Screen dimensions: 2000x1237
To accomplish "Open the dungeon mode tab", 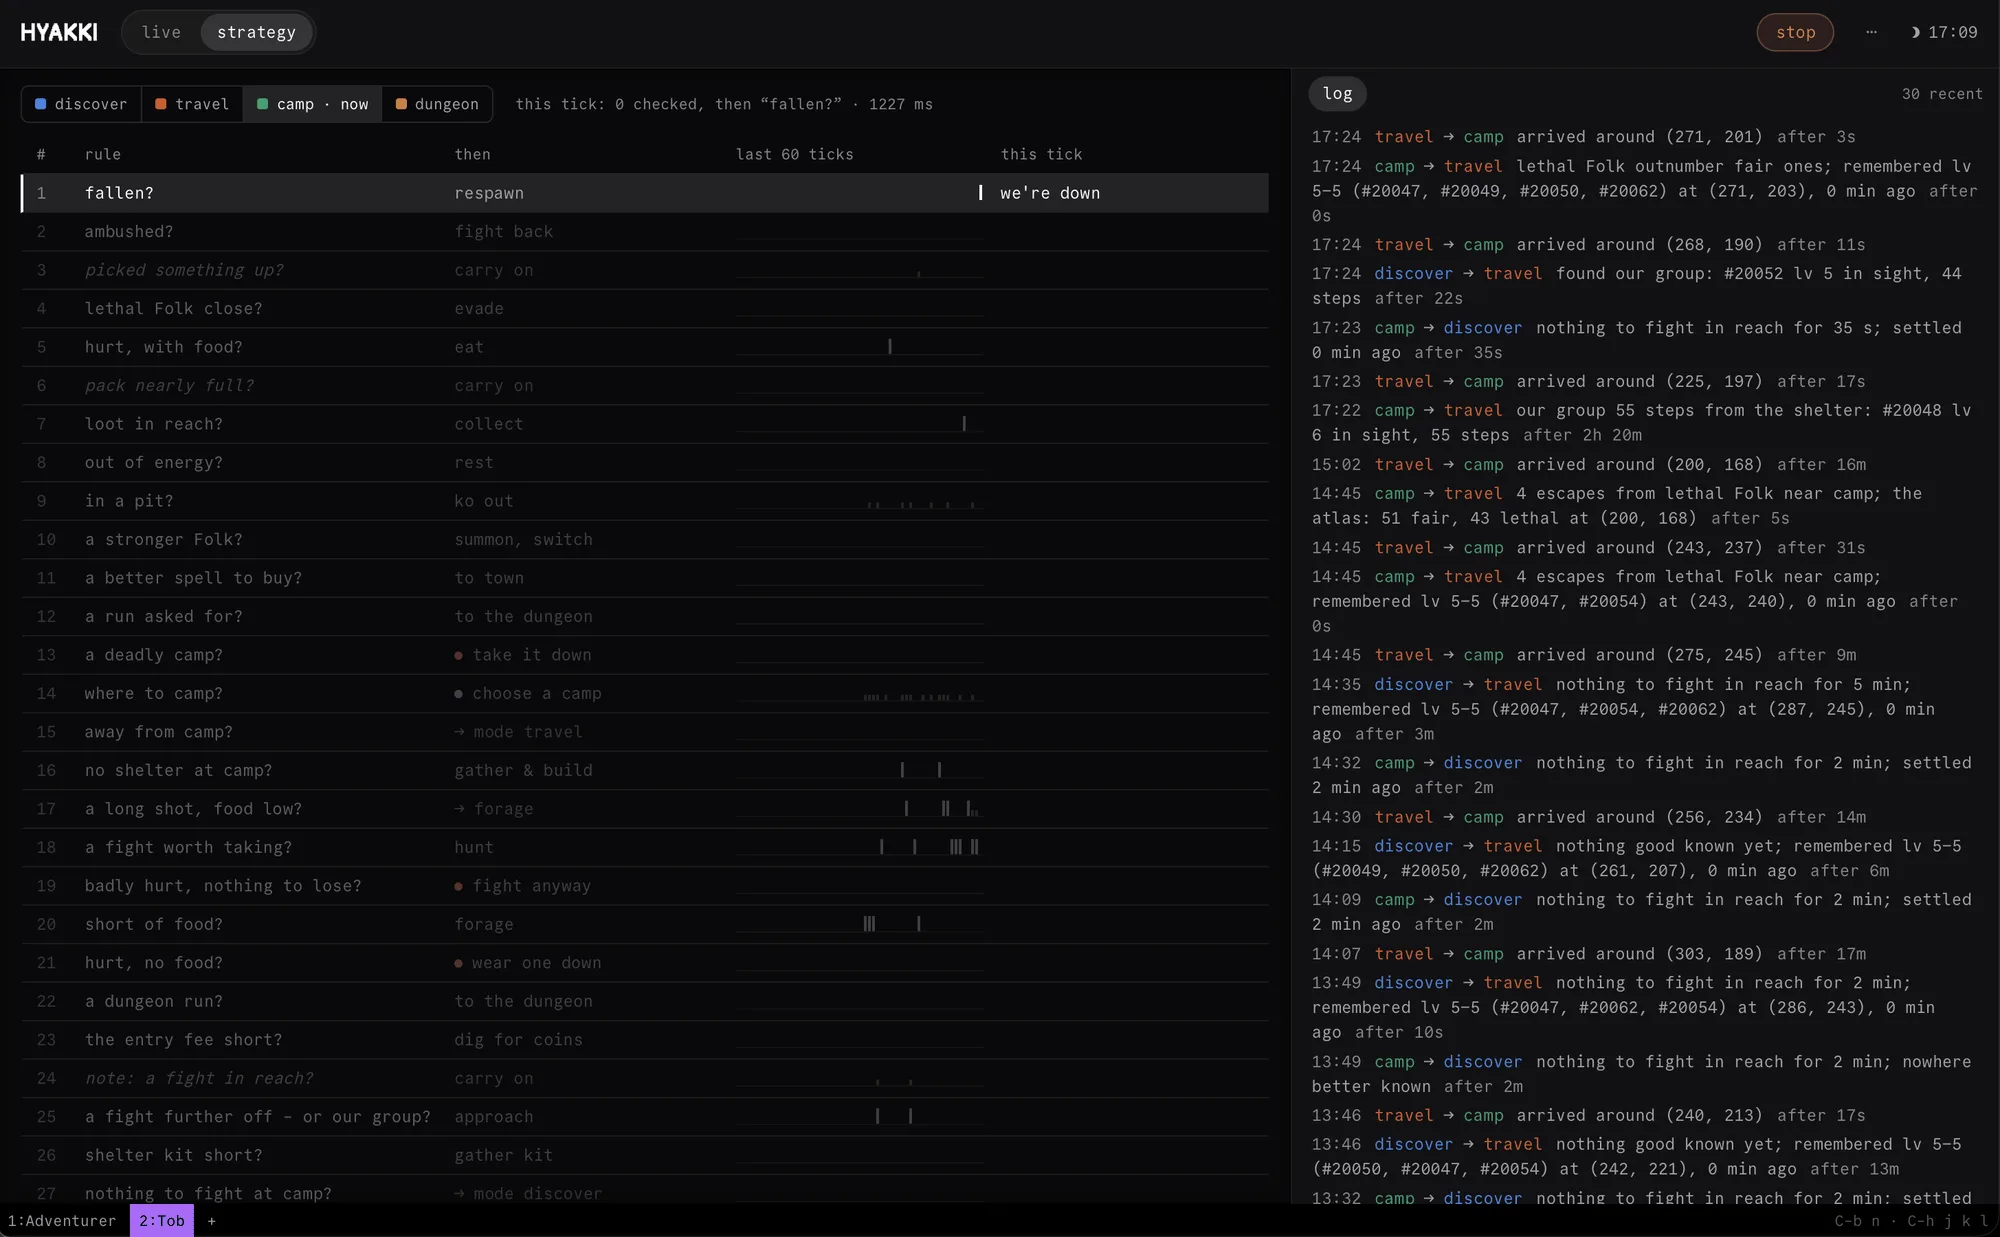I will pyautogui.click(x=437, y=104).
